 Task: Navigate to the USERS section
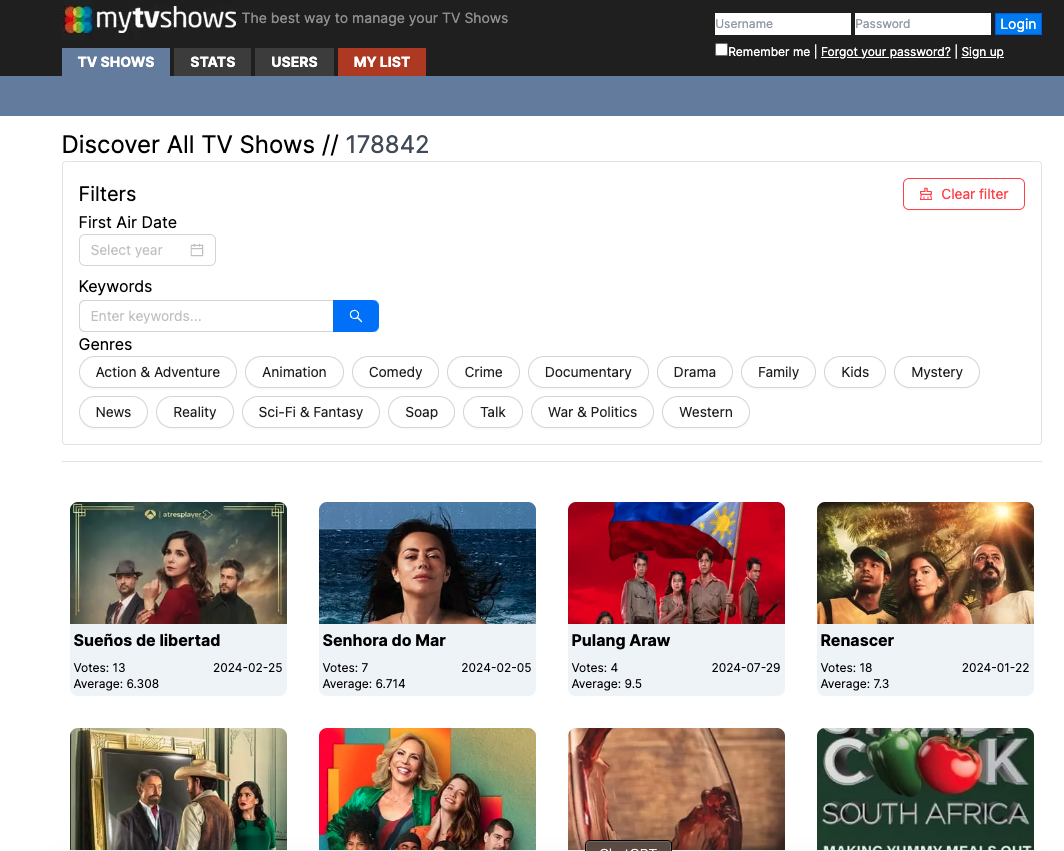click(293, 61)
